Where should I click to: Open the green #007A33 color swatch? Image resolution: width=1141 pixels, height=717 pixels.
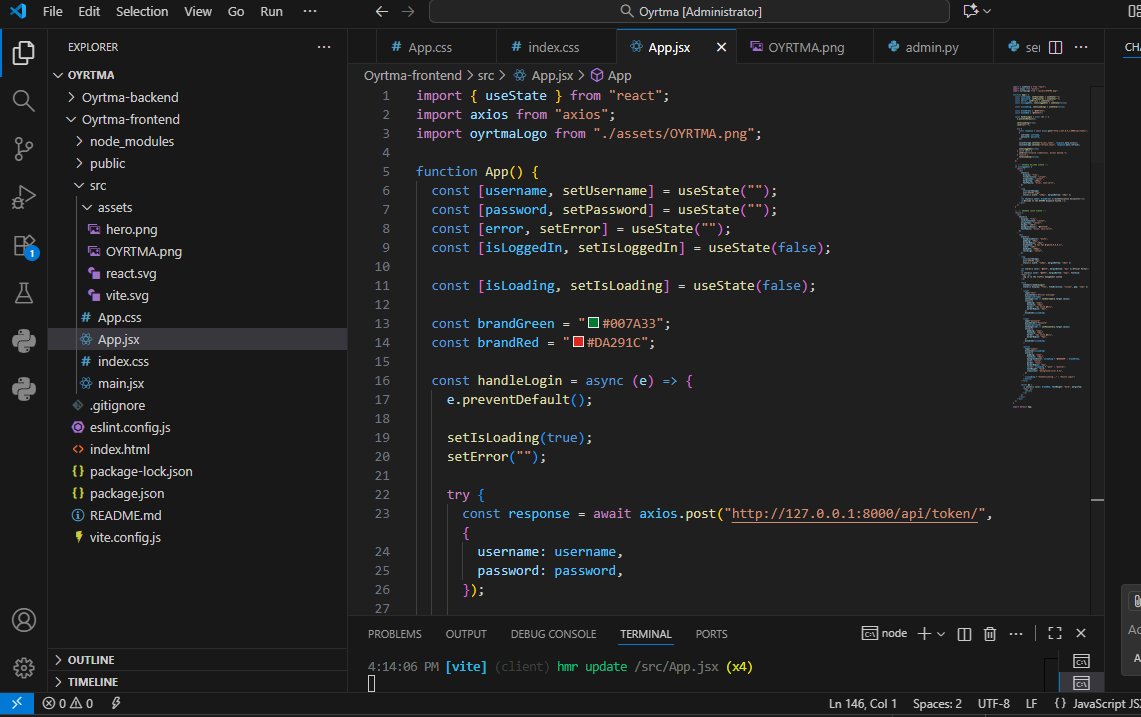[593, 323]
